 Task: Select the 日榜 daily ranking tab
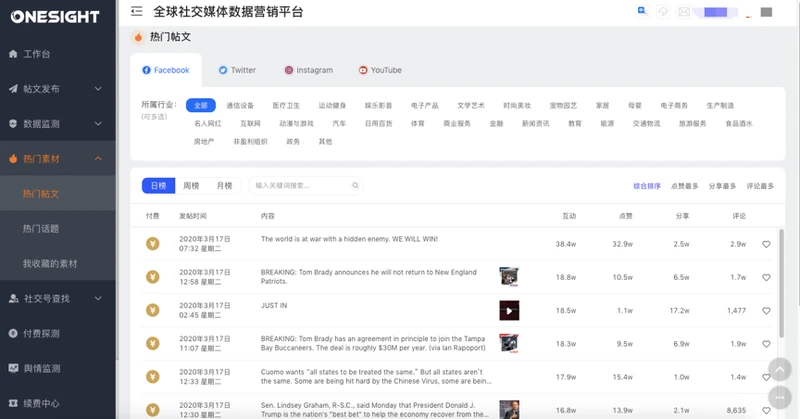click(x=159, y=185)
